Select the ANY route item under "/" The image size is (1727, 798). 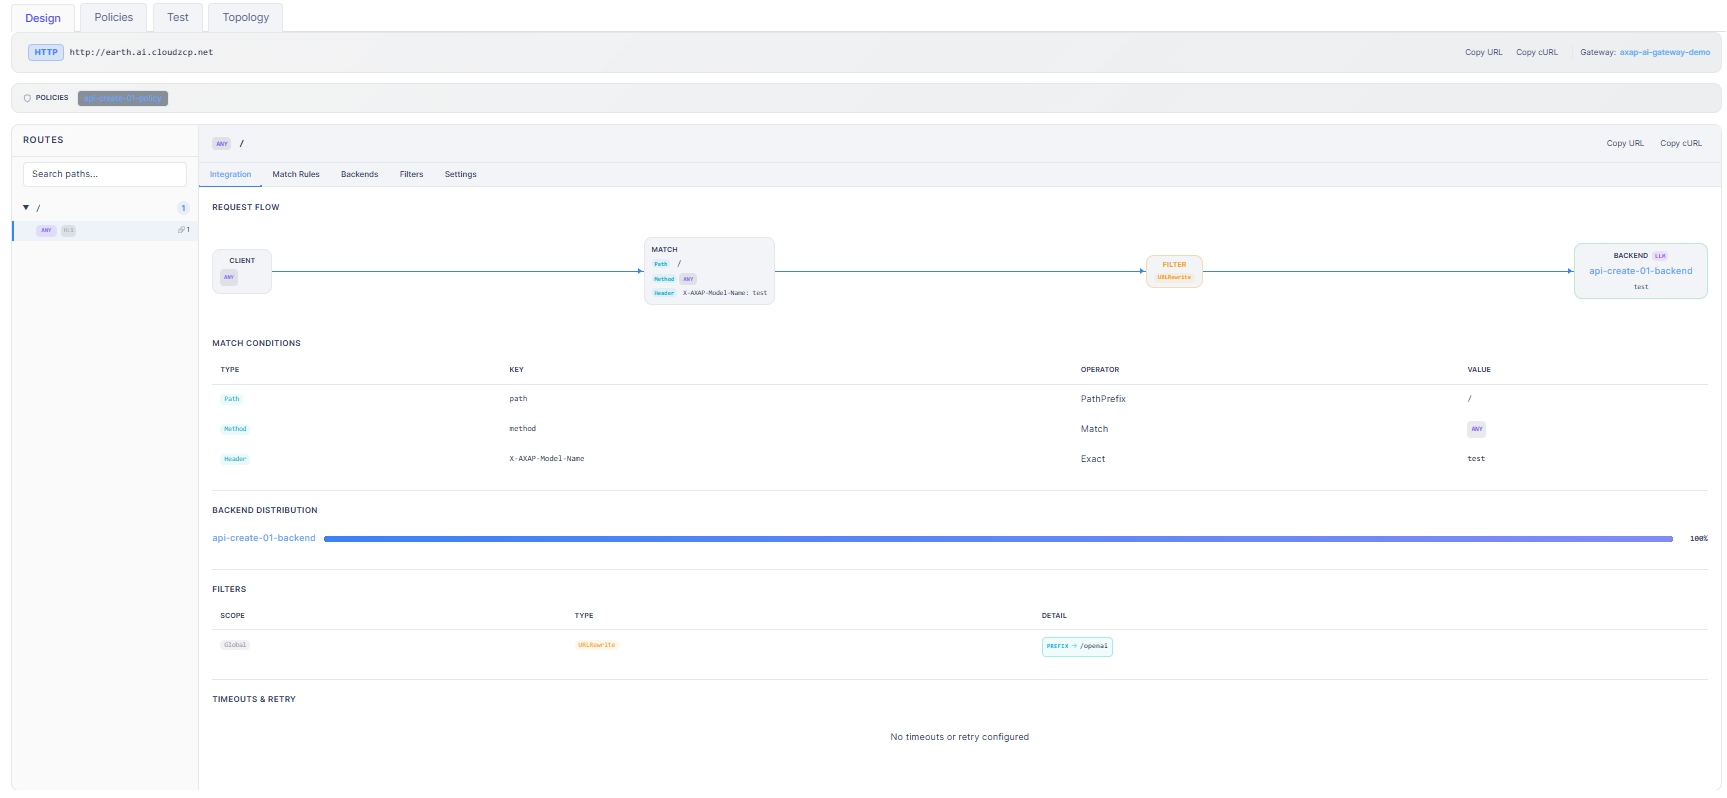tap(104, 230)
